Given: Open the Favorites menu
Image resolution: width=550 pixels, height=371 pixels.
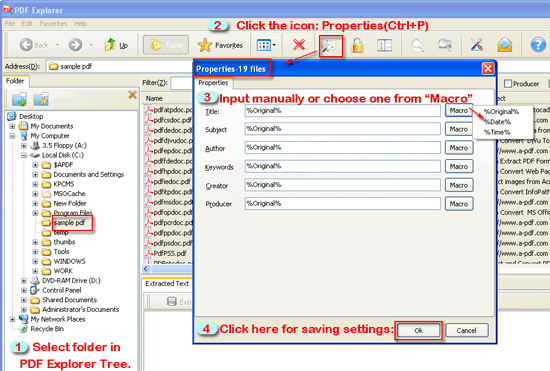Looking at the screenshot, I should click(x=53, y=23).
